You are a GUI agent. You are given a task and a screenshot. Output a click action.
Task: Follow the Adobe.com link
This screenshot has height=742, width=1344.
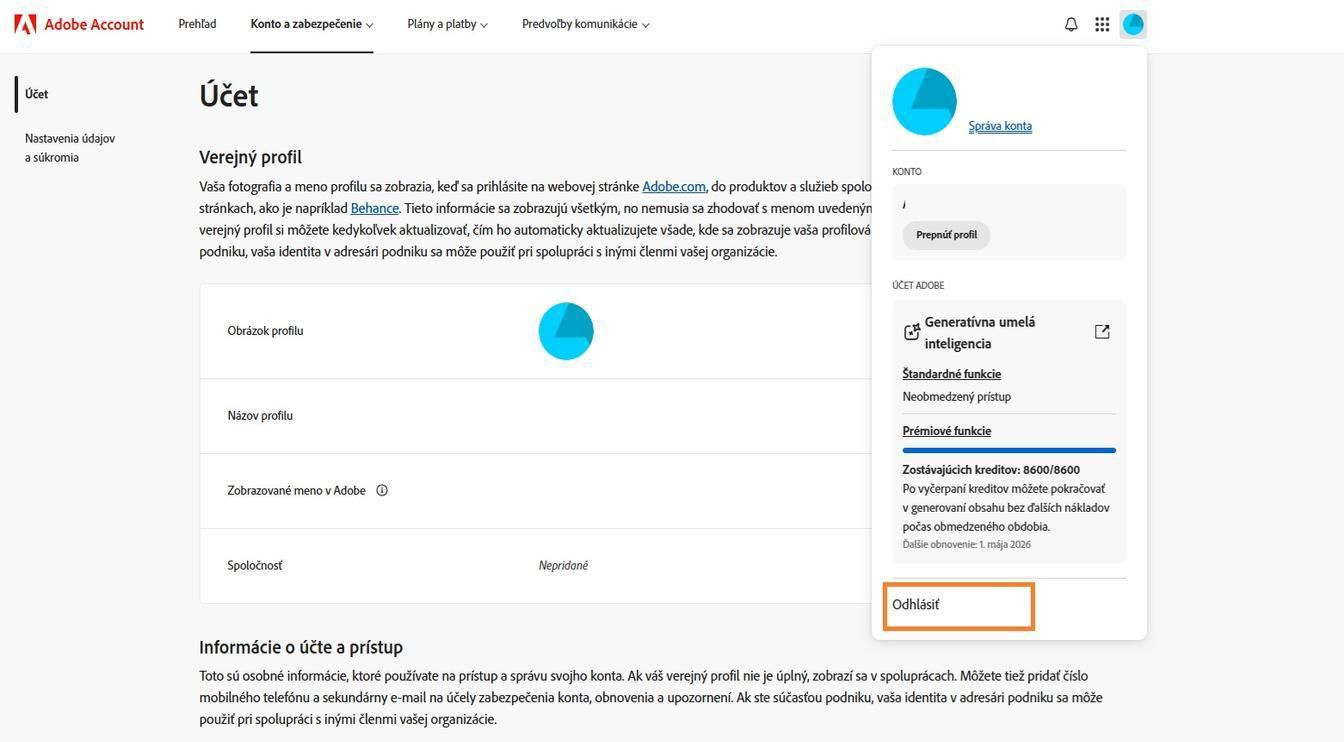pyautogui.click(x=674, y=186)
